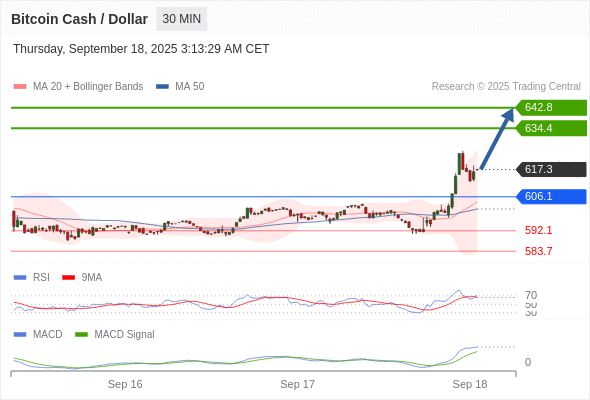Click the blue upward trend arrow

pyautogui.click(x=497, y=139)
